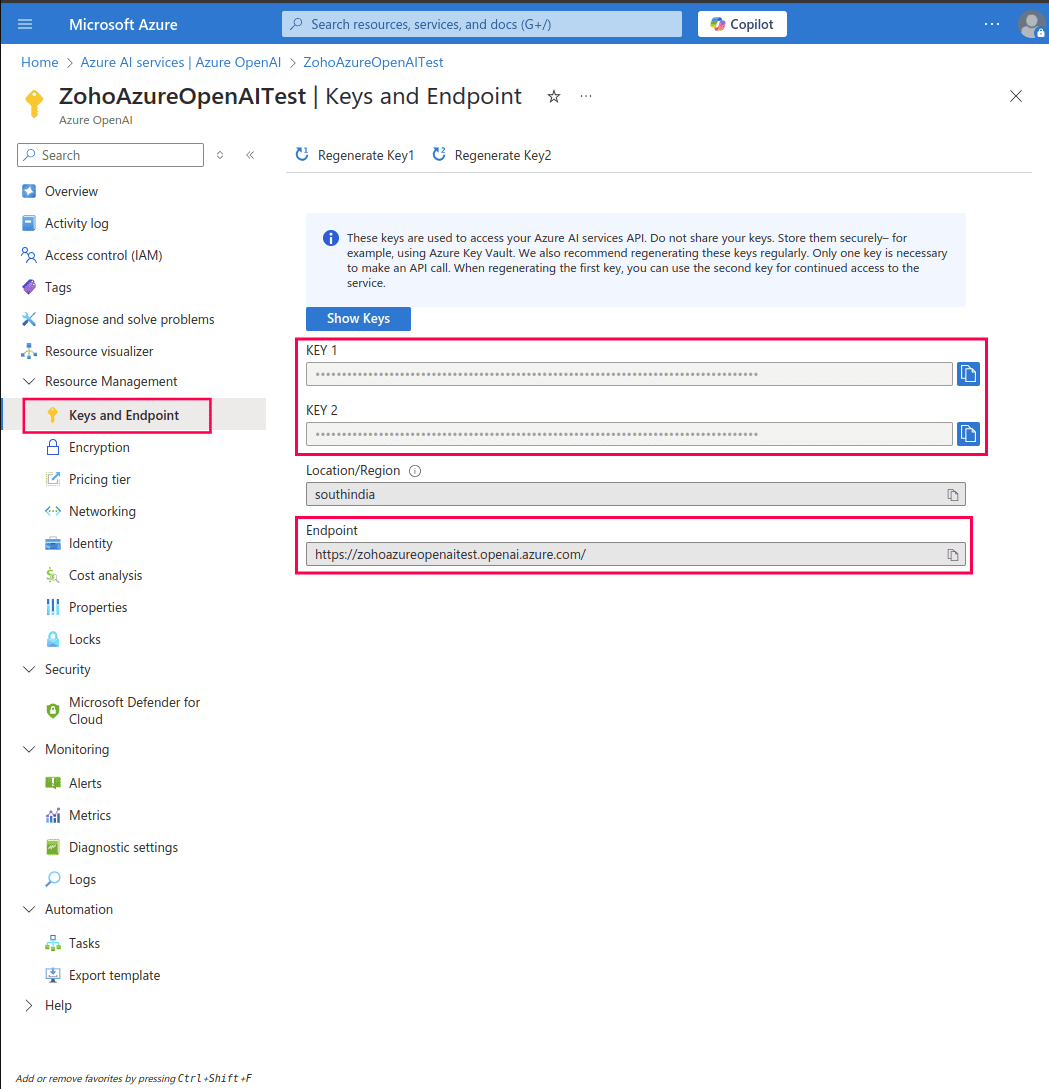Click the sidebar search box
This screenshot has width=1049, height=1089.
click(x=110, y=155)
